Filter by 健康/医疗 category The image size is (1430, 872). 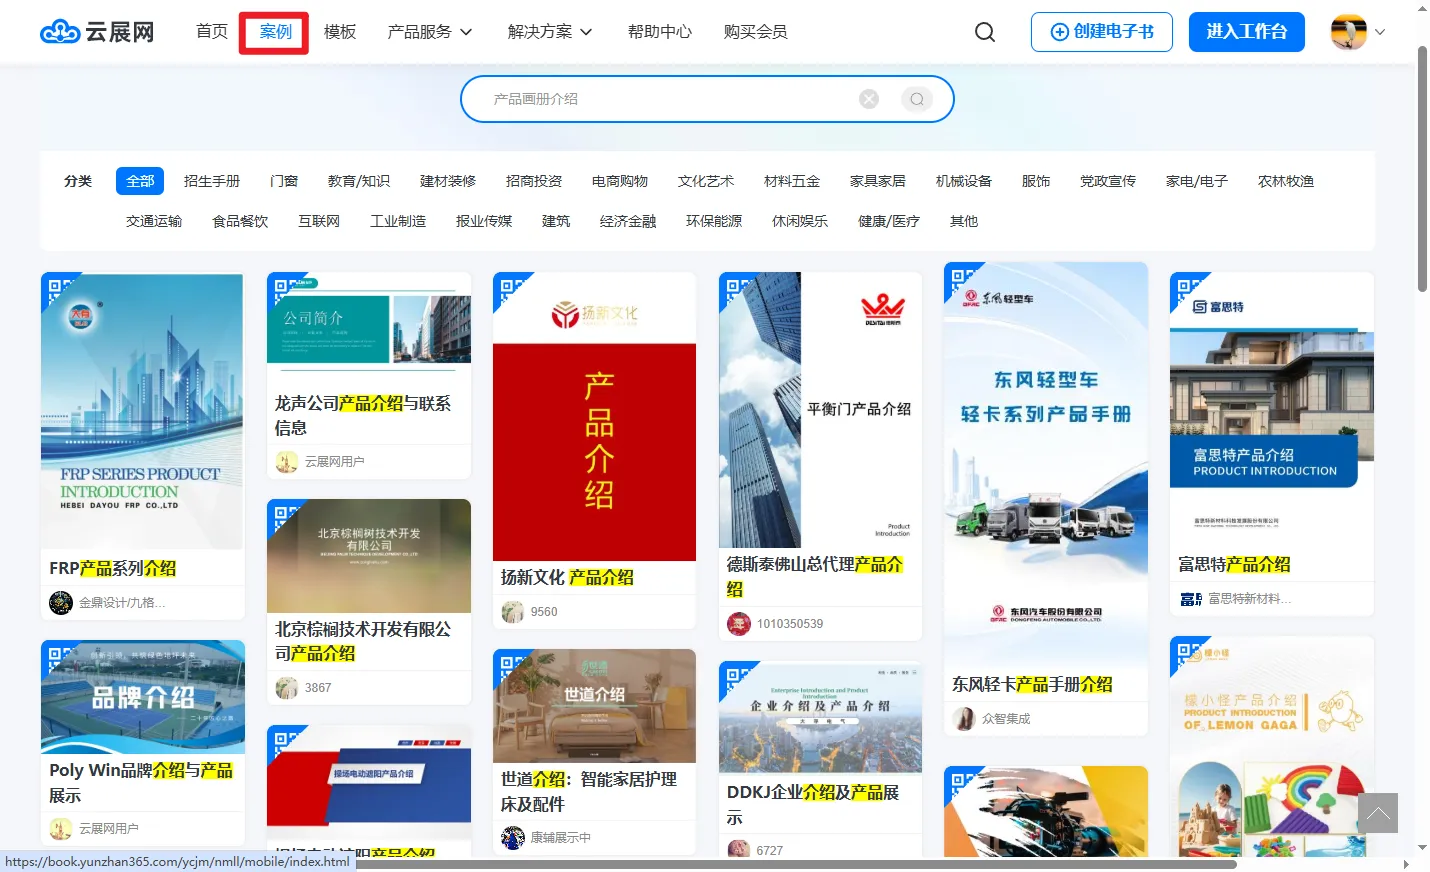(x=889, y=221)
